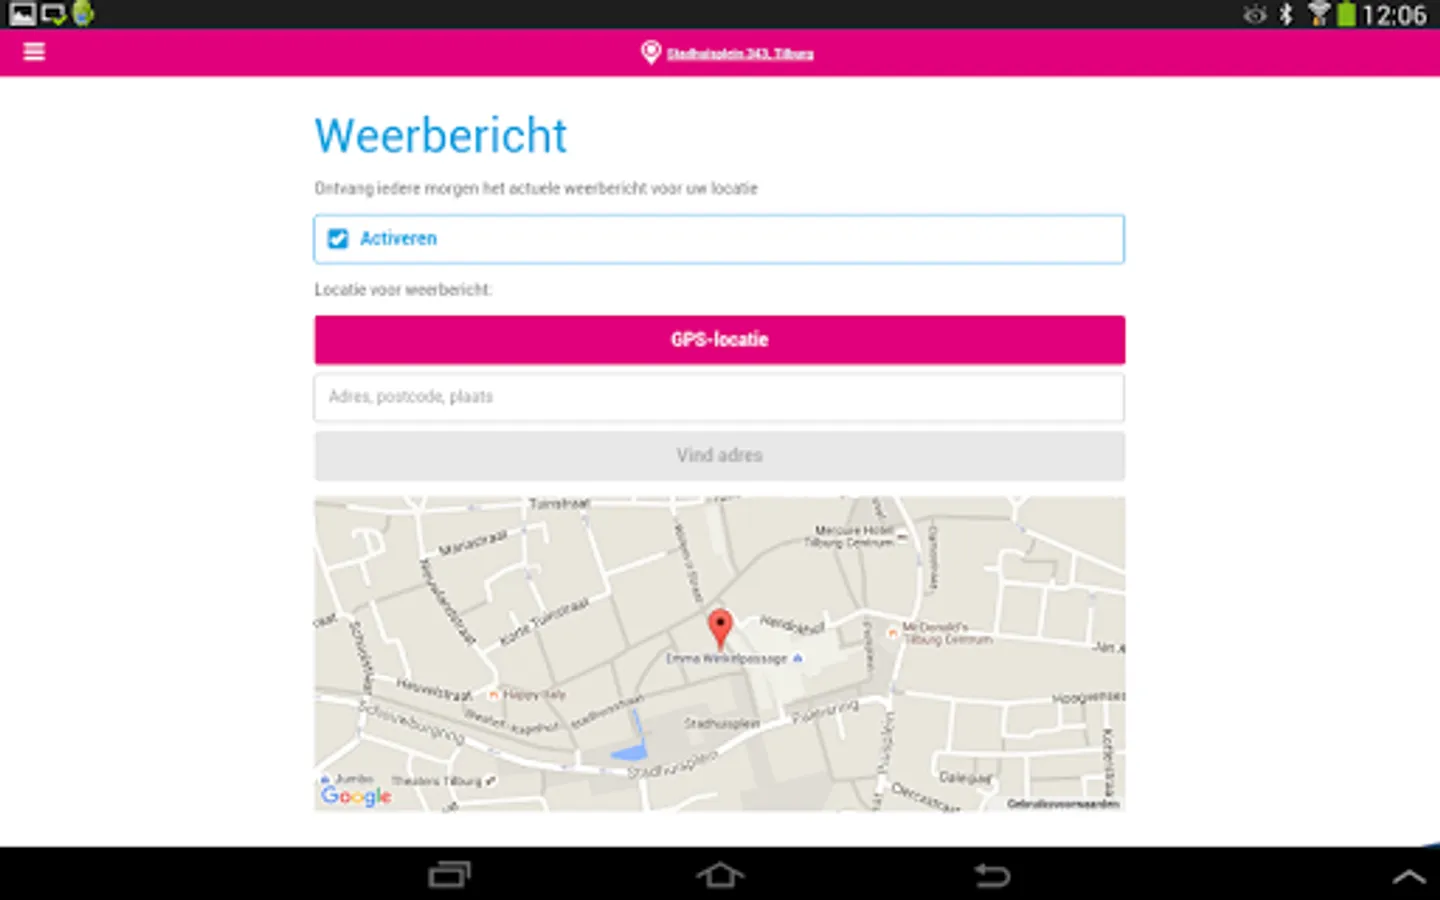Tap the location pin icon in header
This screenshot has width=1440, height=900.
(650, 52)
